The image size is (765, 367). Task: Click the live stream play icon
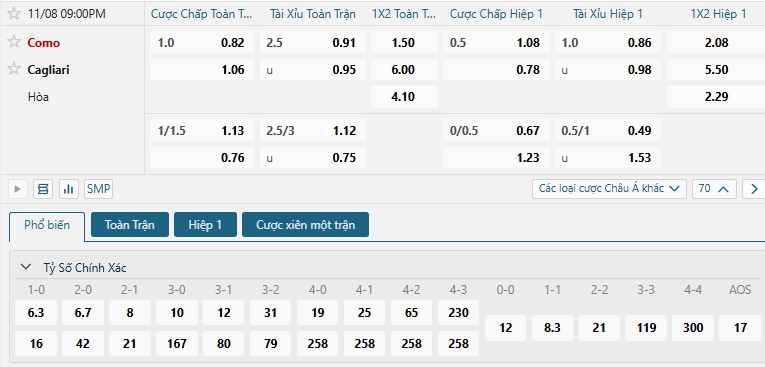[18, 189]
